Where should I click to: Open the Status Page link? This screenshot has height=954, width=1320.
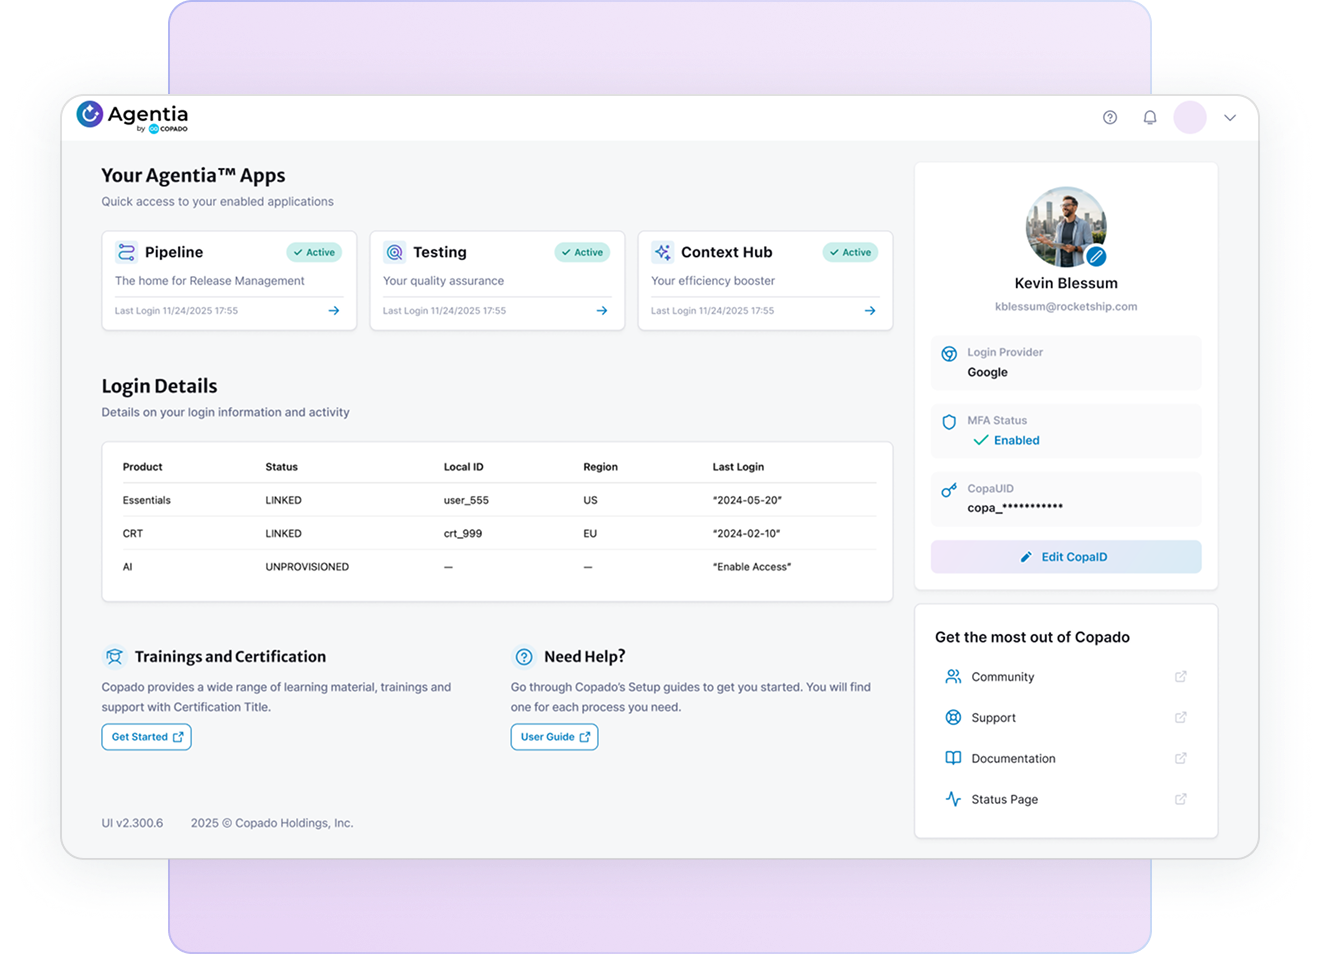click(1004, 800)
